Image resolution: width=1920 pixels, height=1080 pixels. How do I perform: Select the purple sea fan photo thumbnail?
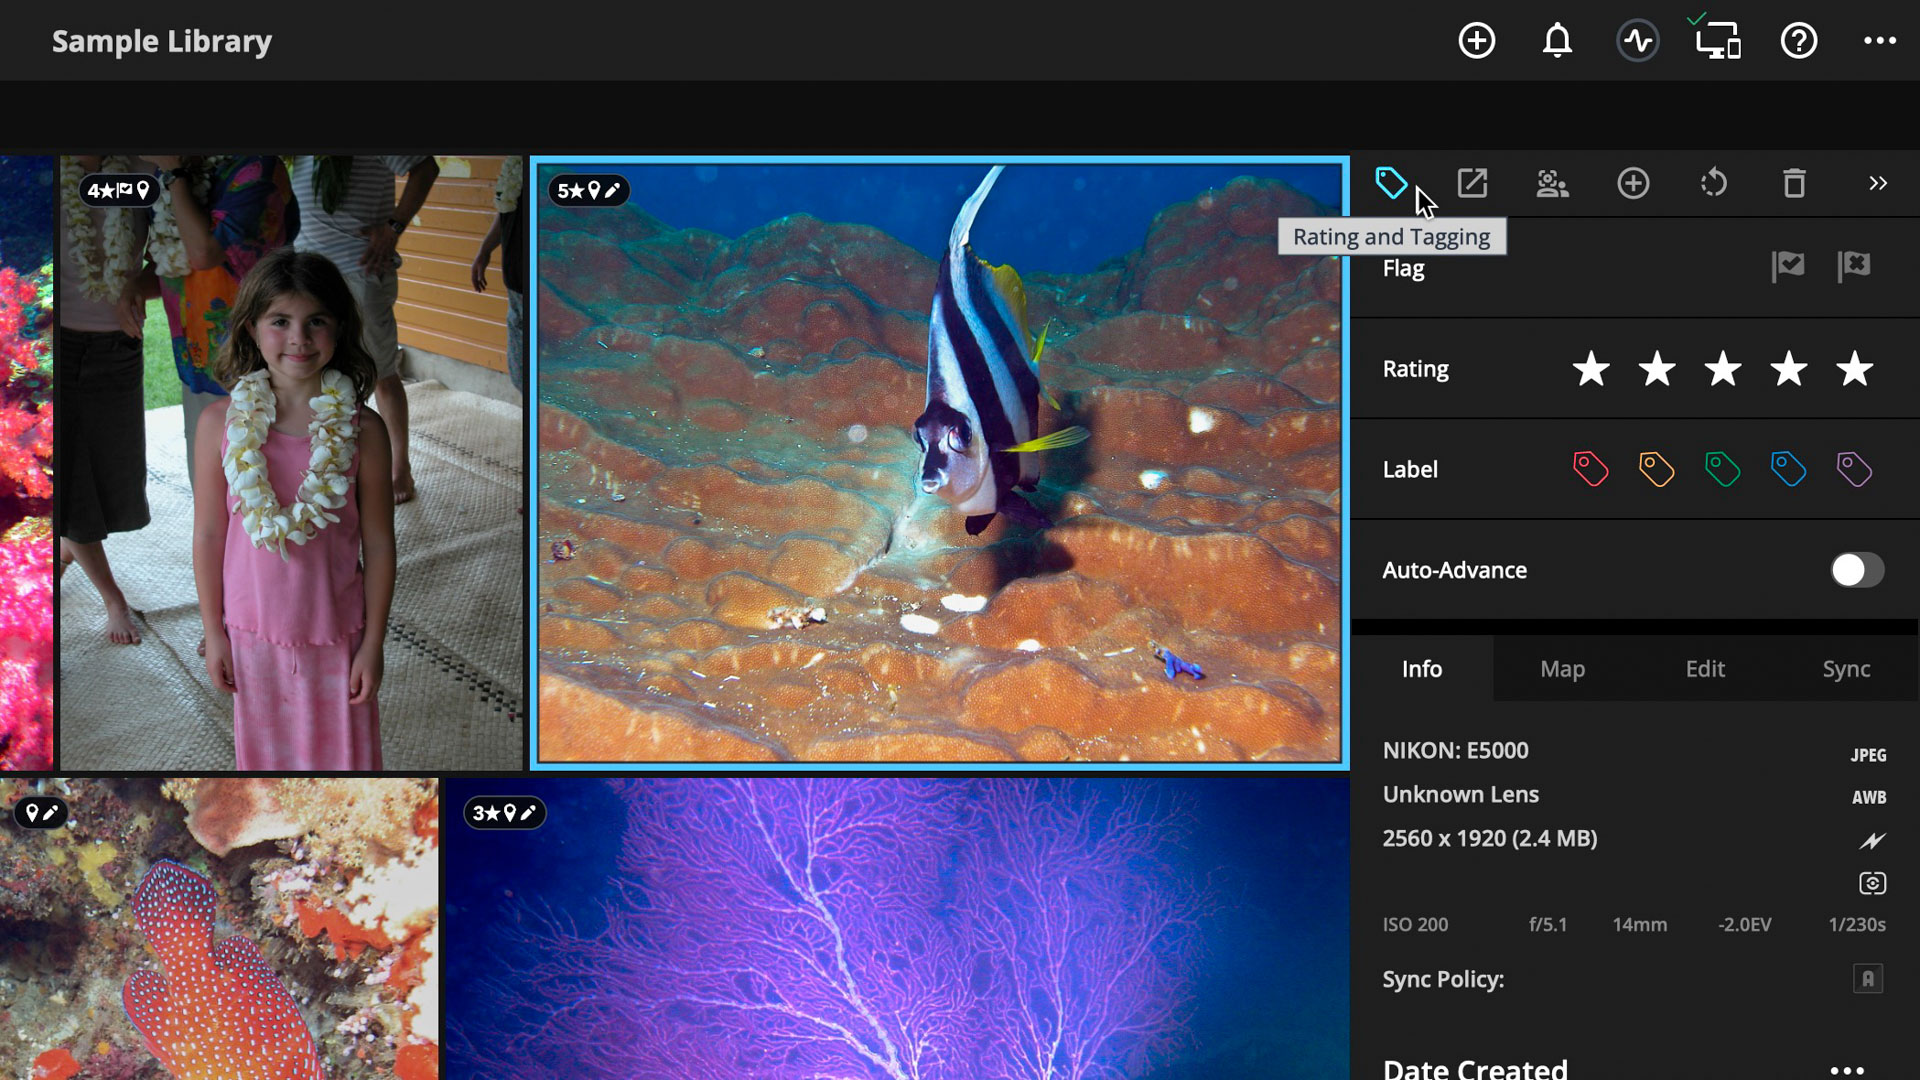(897, 929)
